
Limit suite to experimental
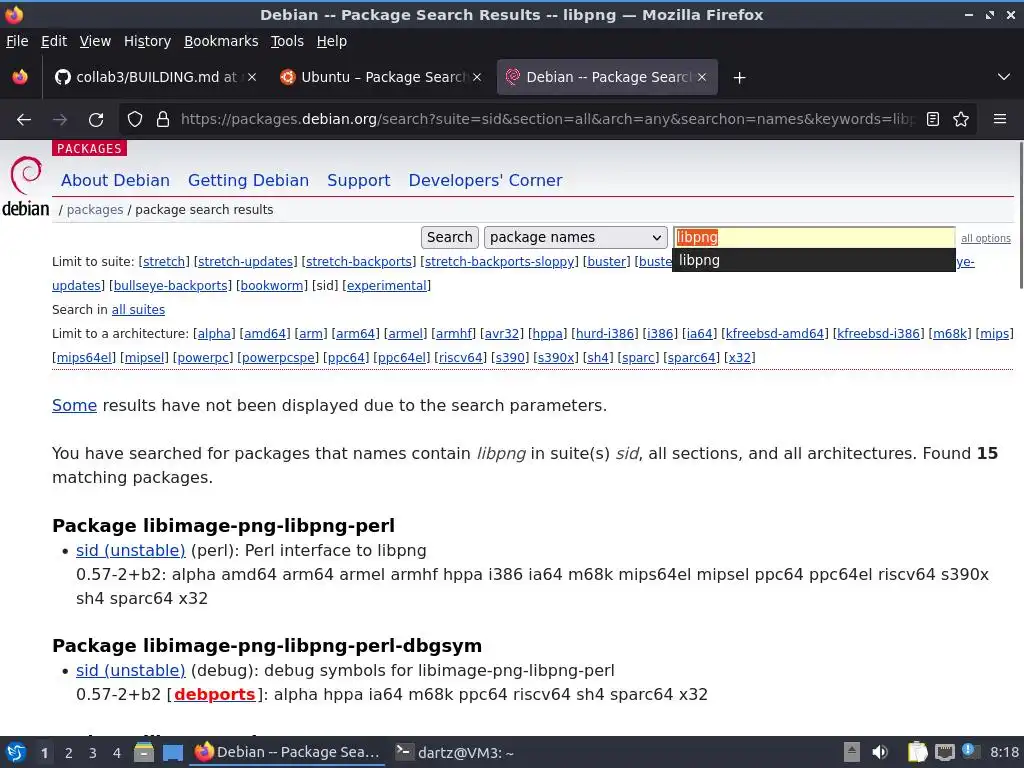(x=387, y=286)
